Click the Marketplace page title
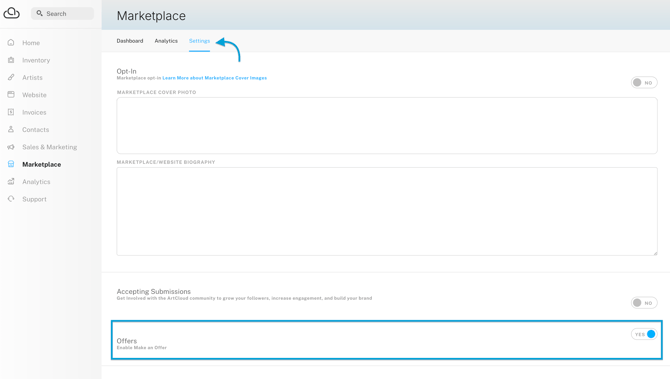Image resolution: width=670 pixels, height=379 pixels. pos(151,16)
